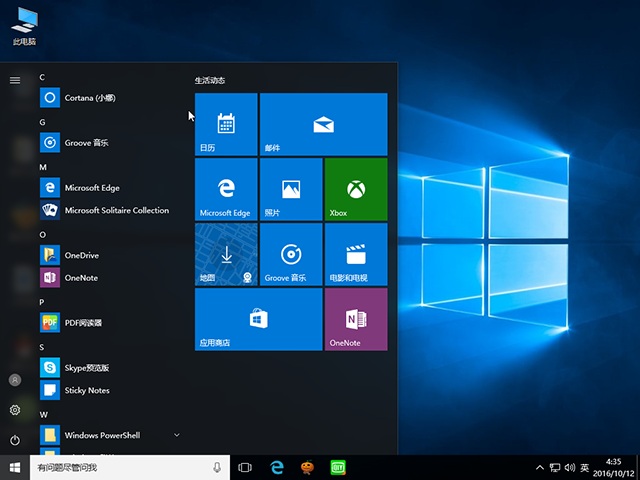Click the Power button in Start menu
The height and width of the screenshot is (480, 640).
[x=15, y=440]
